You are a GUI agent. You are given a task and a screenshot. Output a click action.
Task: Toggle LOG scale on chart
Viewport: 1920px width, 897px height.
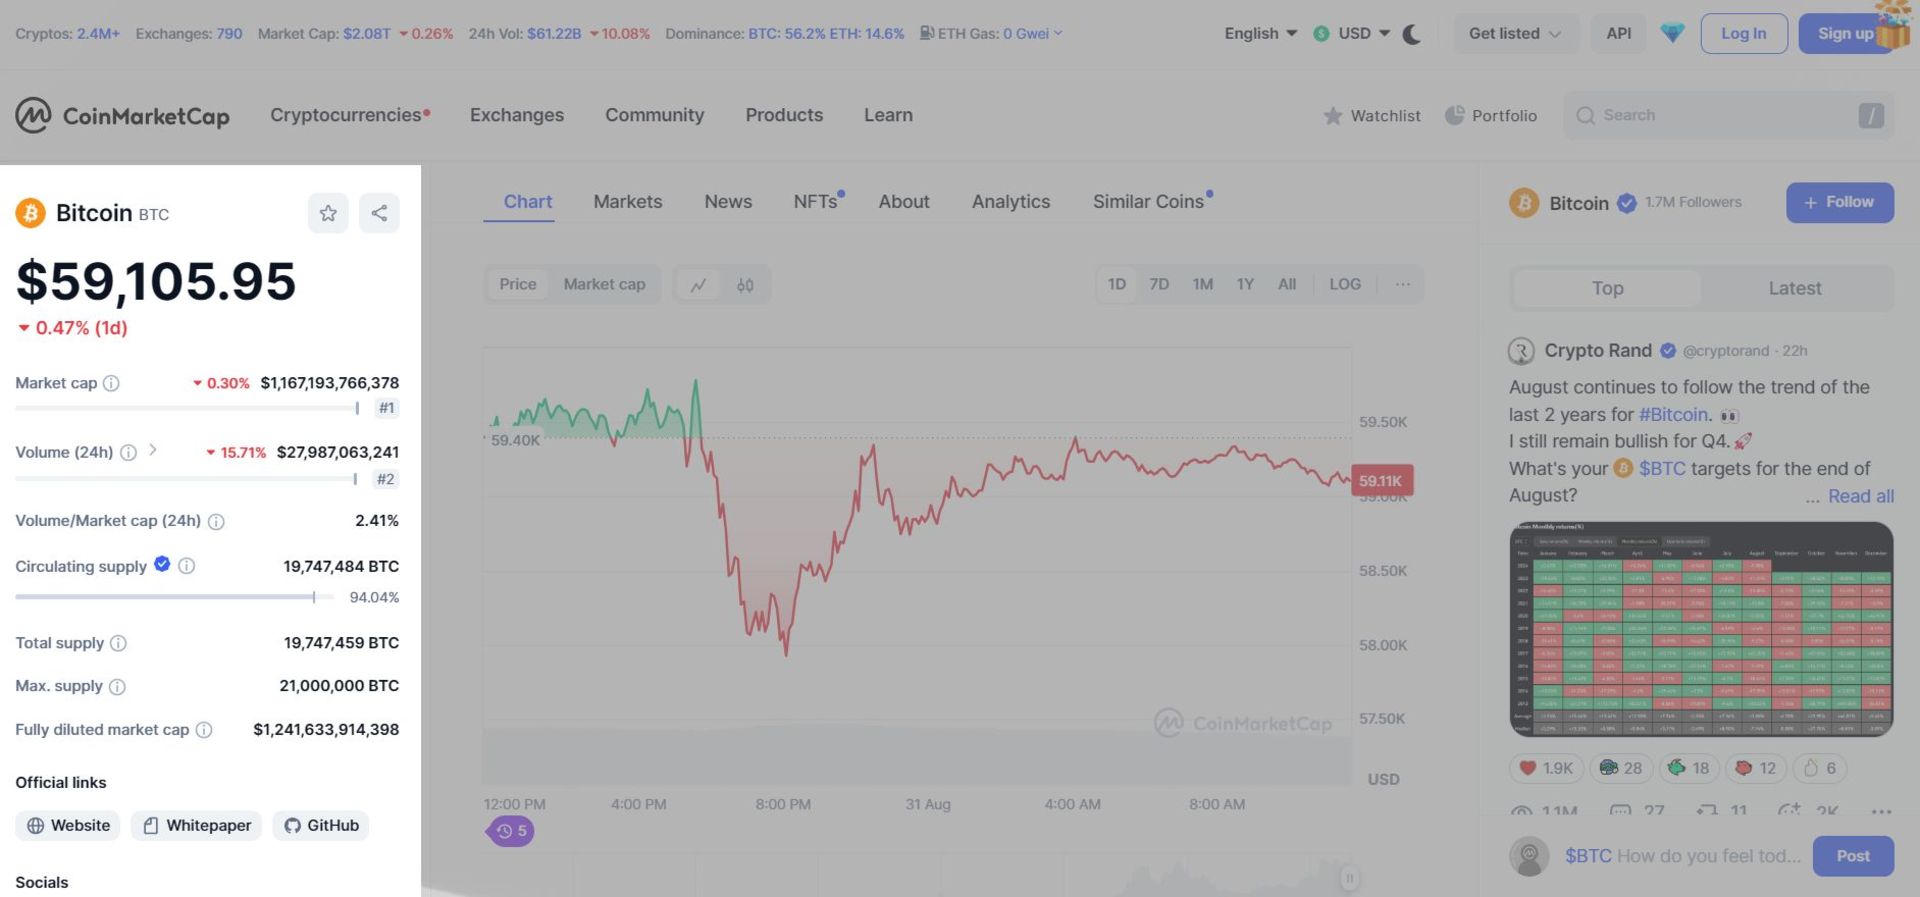1344,284
